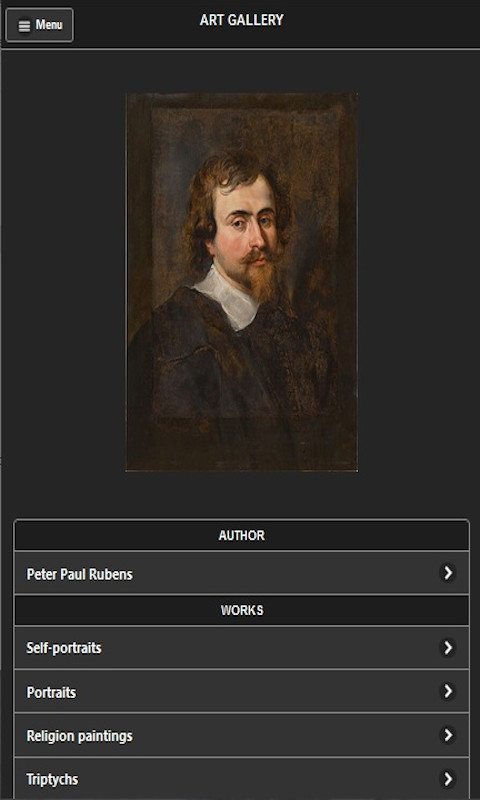
Task: Select the Portraits works category
Action: 241,691
